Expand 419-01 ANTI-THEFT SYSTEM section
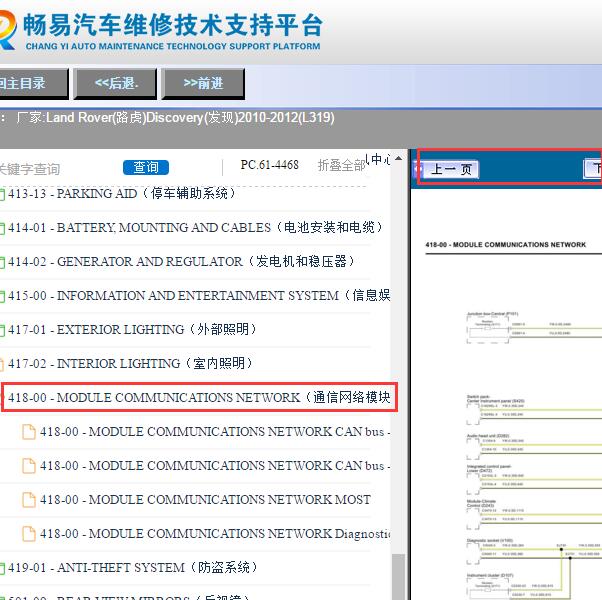 (x=133, y=567)
